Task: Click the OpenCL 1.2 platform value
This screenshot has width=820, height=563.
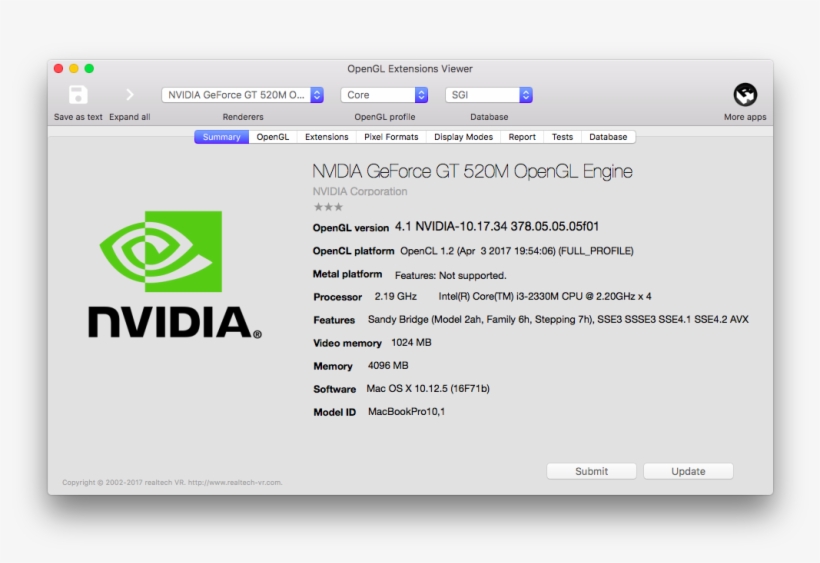Action: point(517,251)
